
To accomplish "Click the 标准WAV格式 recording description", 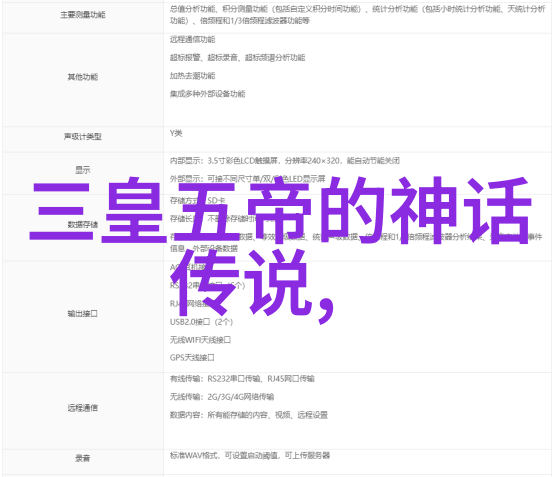I will 250,456.
